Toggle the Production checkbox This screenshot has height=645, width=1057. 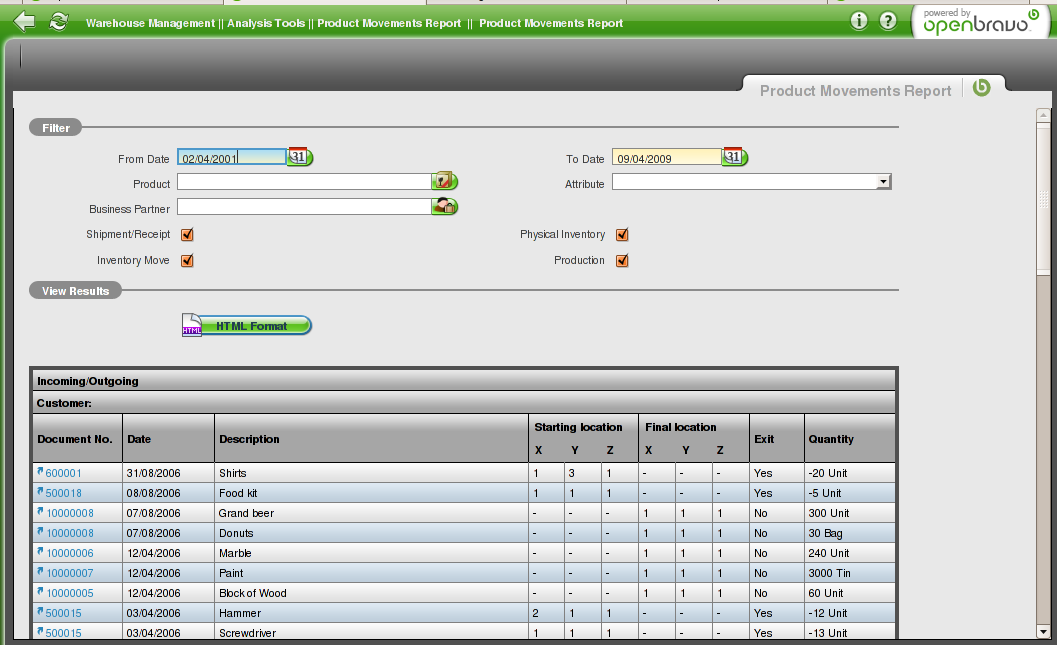[622, 261]
